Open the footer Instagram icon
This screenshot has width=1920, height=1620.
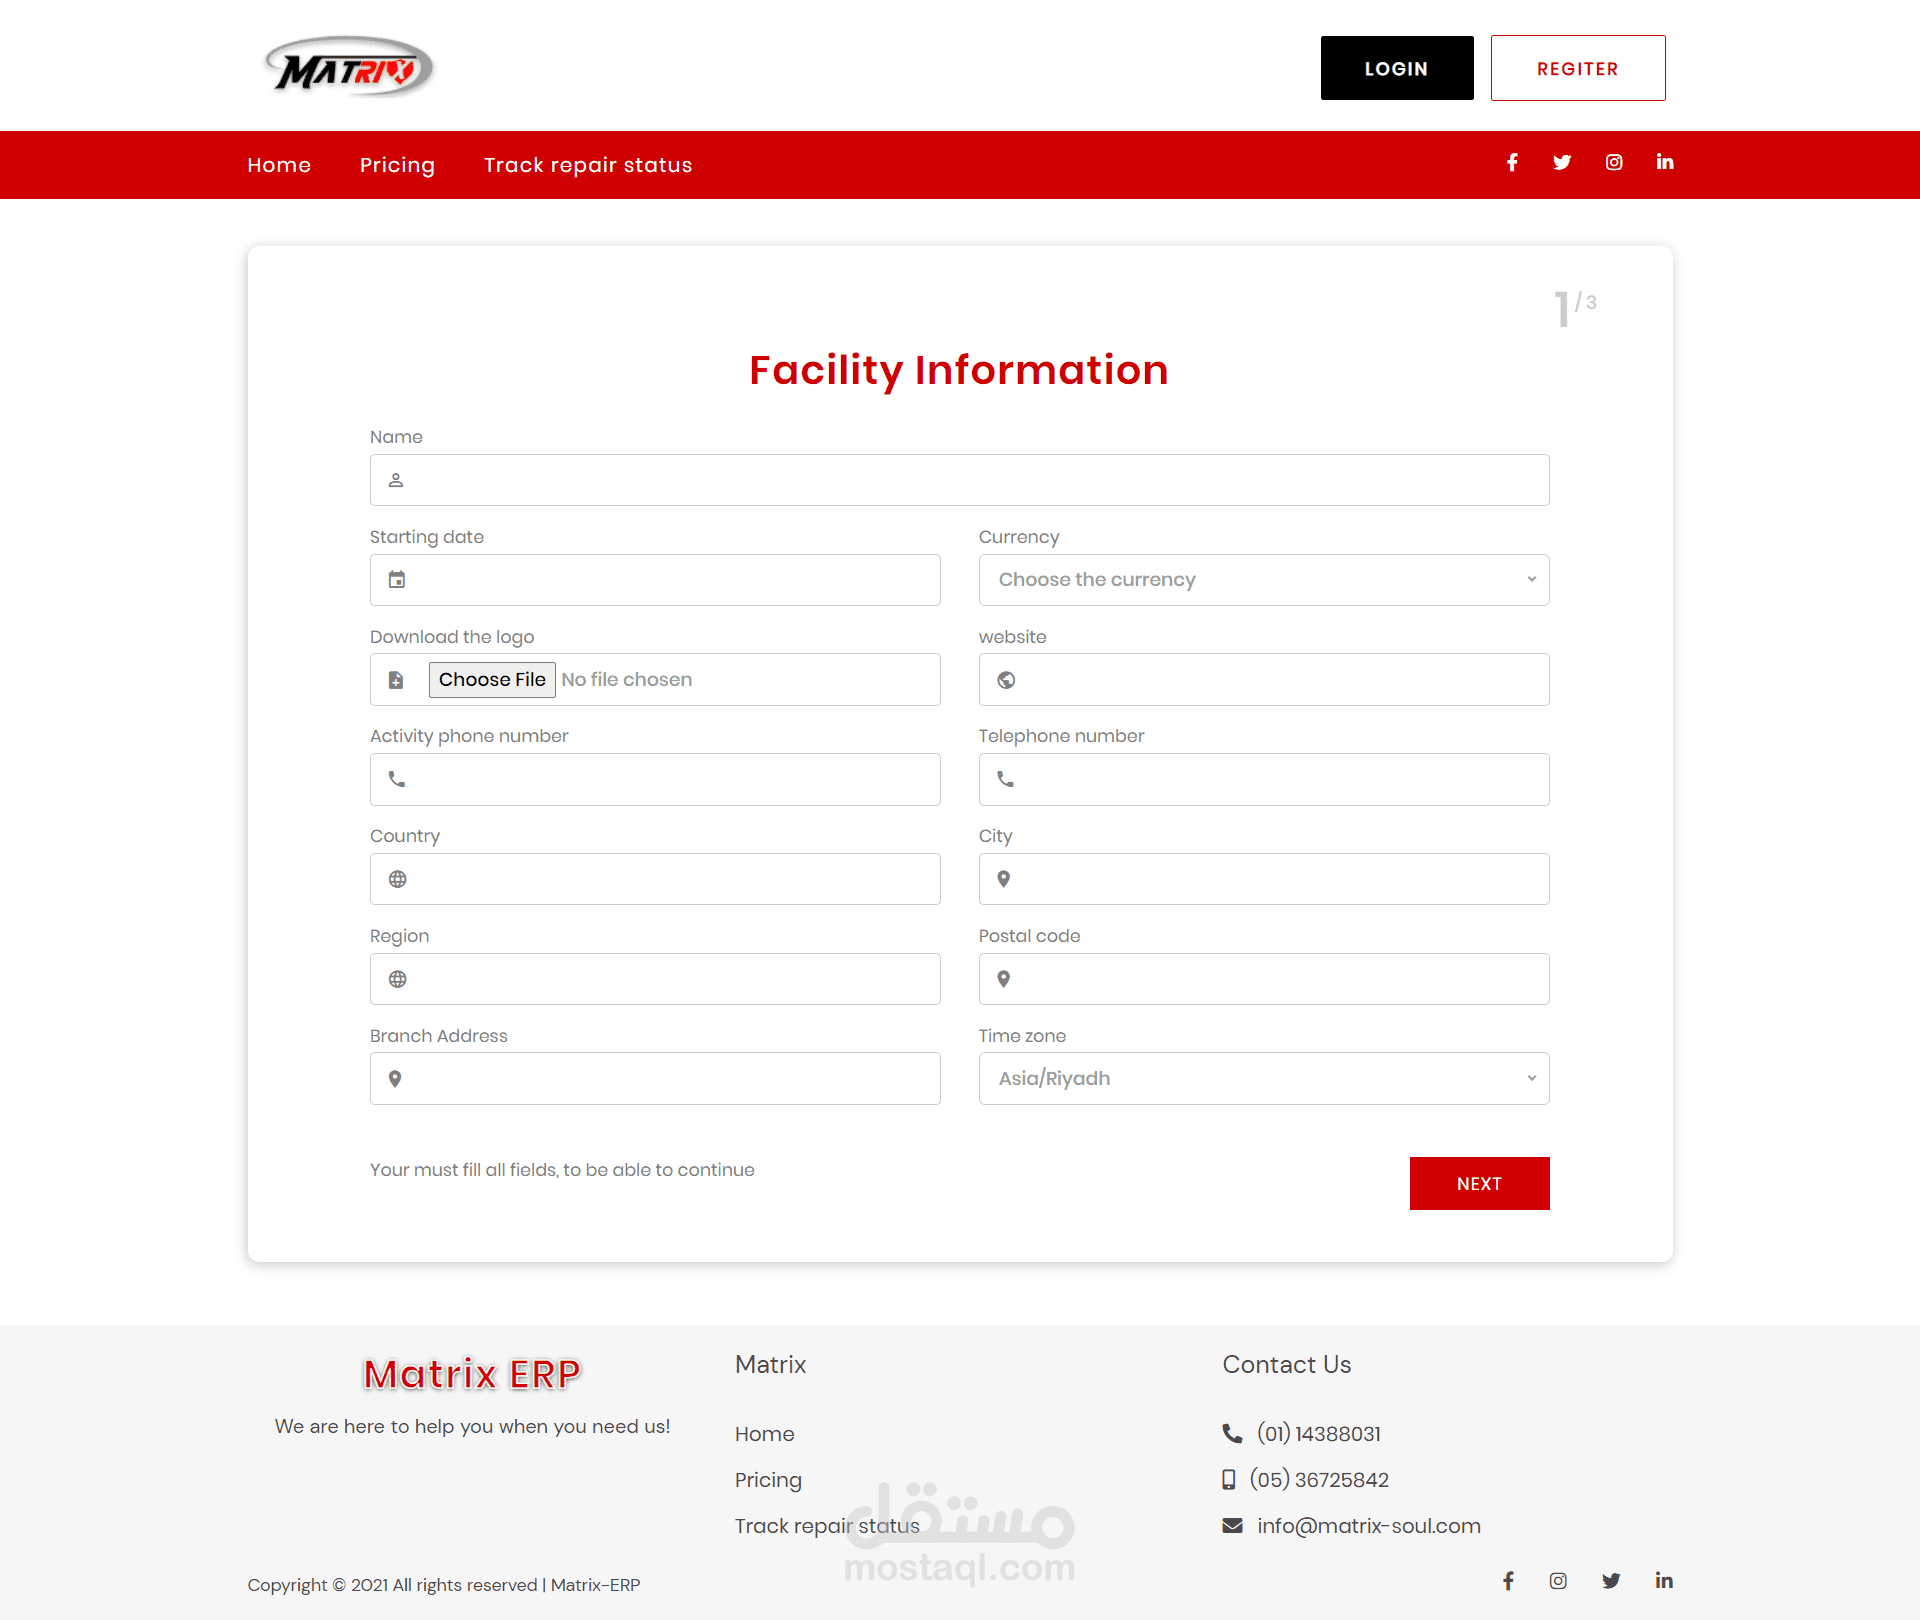click(x=1558, y=1580)
